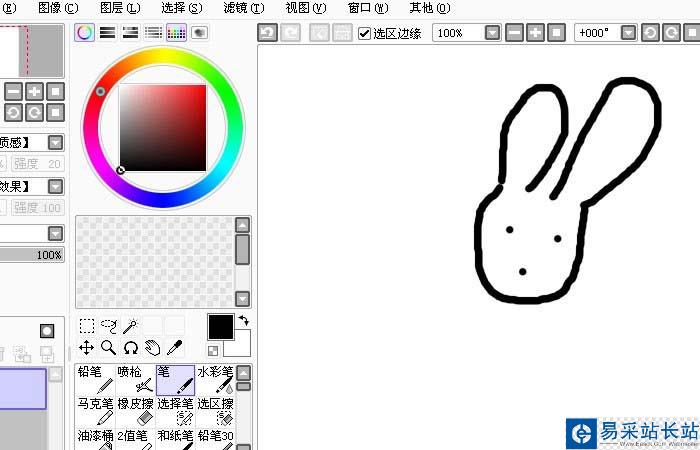
Task: Zoom in canvas with toolbar plus button
Action: click(x=535, y=33)
